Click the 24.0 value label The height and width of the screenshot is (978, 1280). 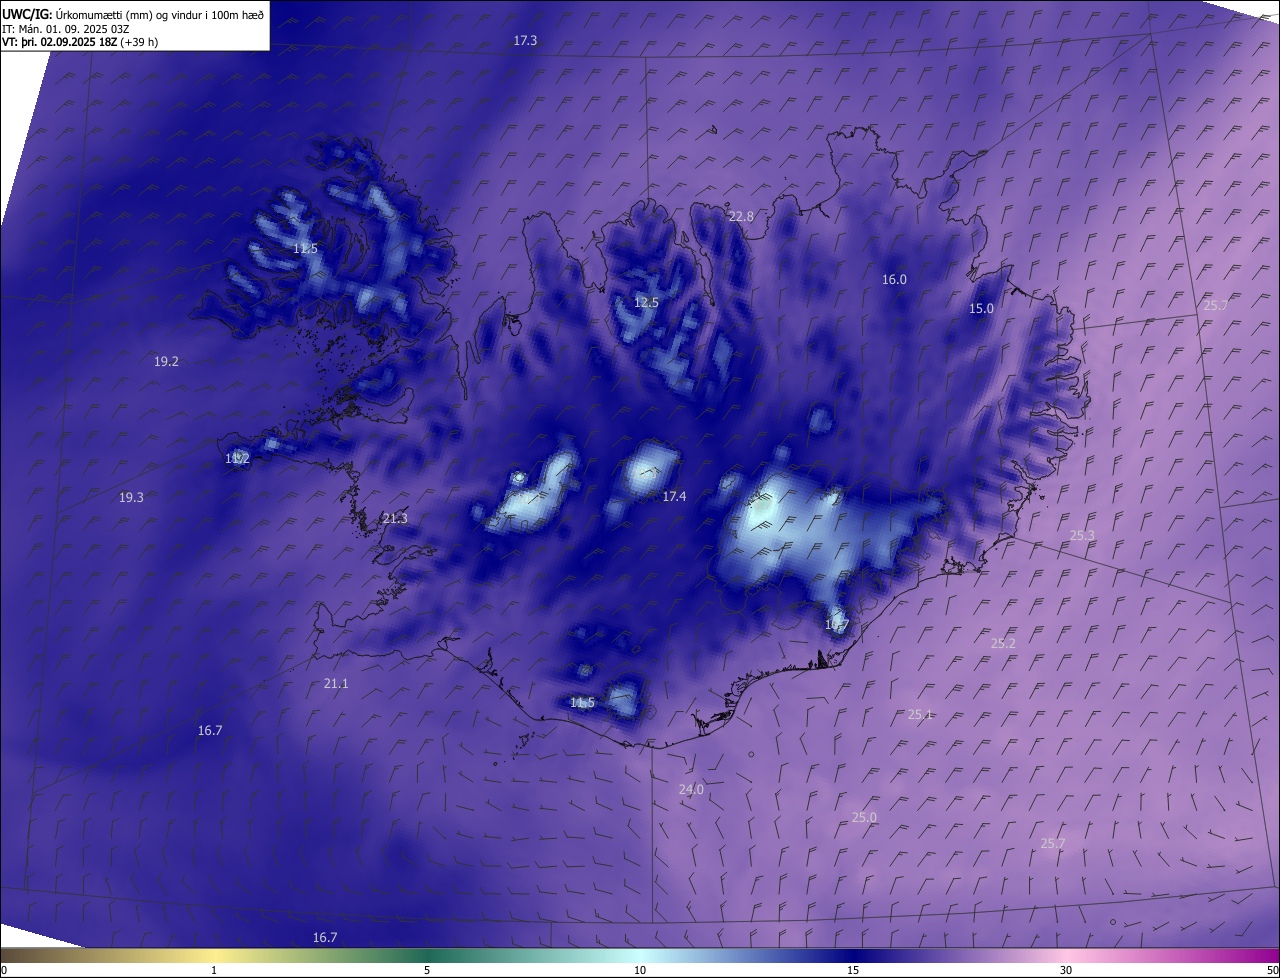tap(691, 790)
